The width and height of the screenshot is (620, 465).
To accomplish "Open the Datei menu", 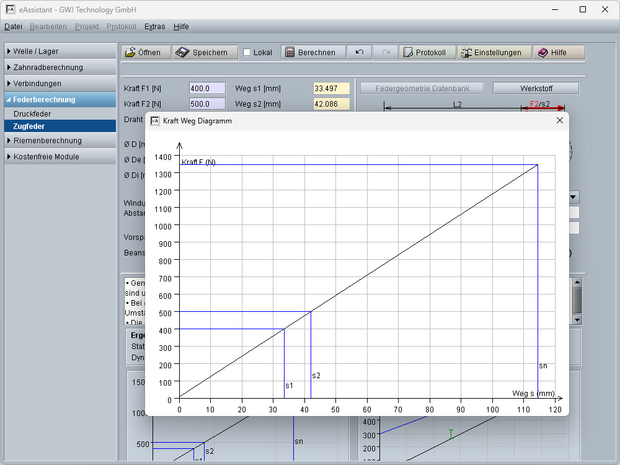I will point(13,25).
